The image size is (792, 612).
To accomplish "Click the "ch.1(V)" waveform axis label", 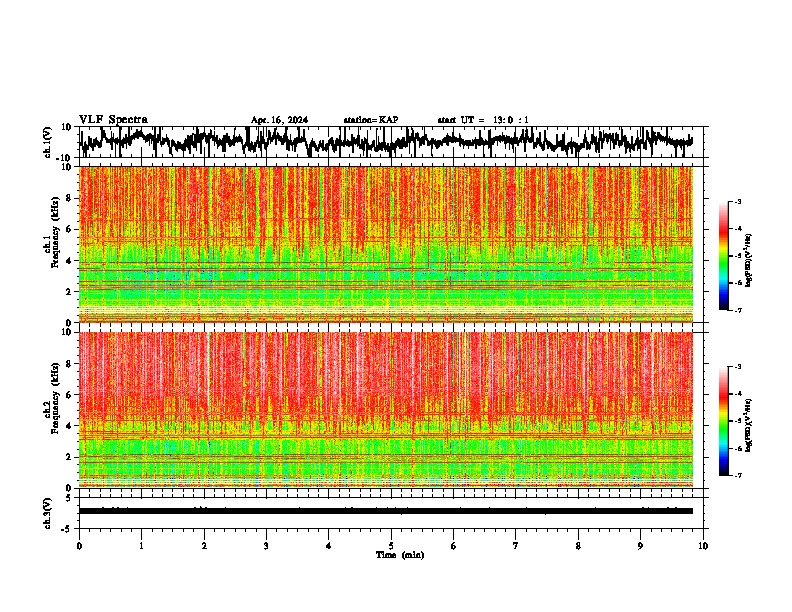I will [48, 142].
